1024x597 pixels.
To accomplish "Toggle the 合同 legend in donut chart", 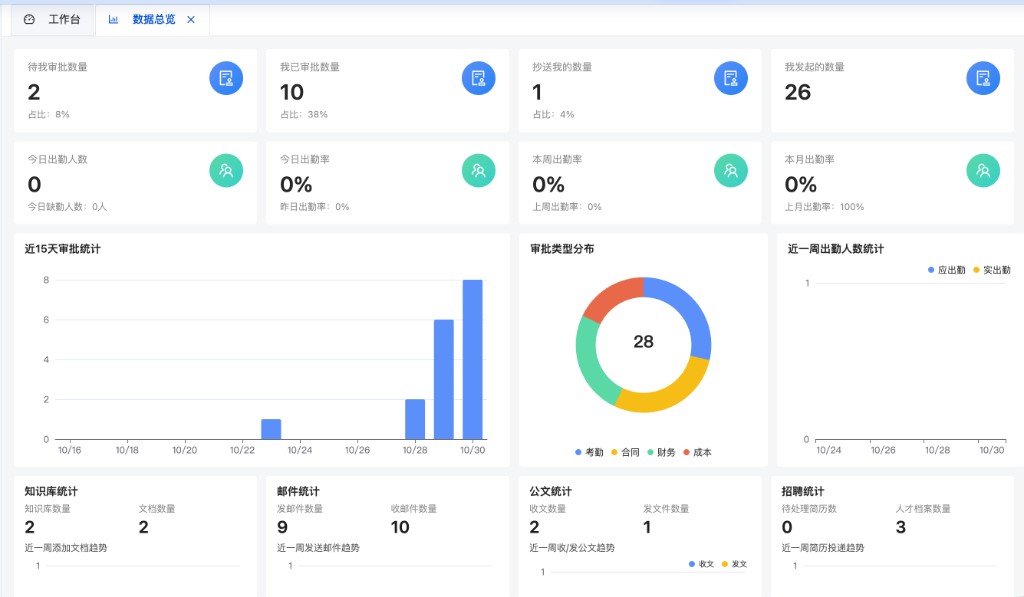I will click(625, 452).
